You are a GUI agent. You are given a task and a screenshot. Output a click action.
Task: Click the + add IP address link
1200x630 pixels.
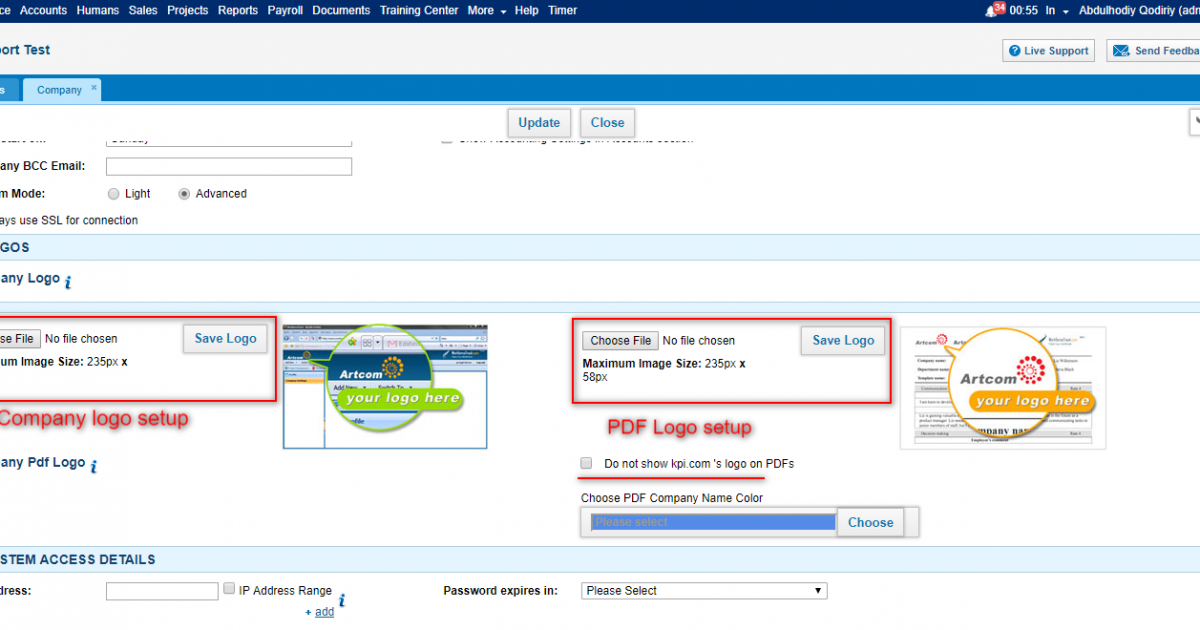point(320,612)
